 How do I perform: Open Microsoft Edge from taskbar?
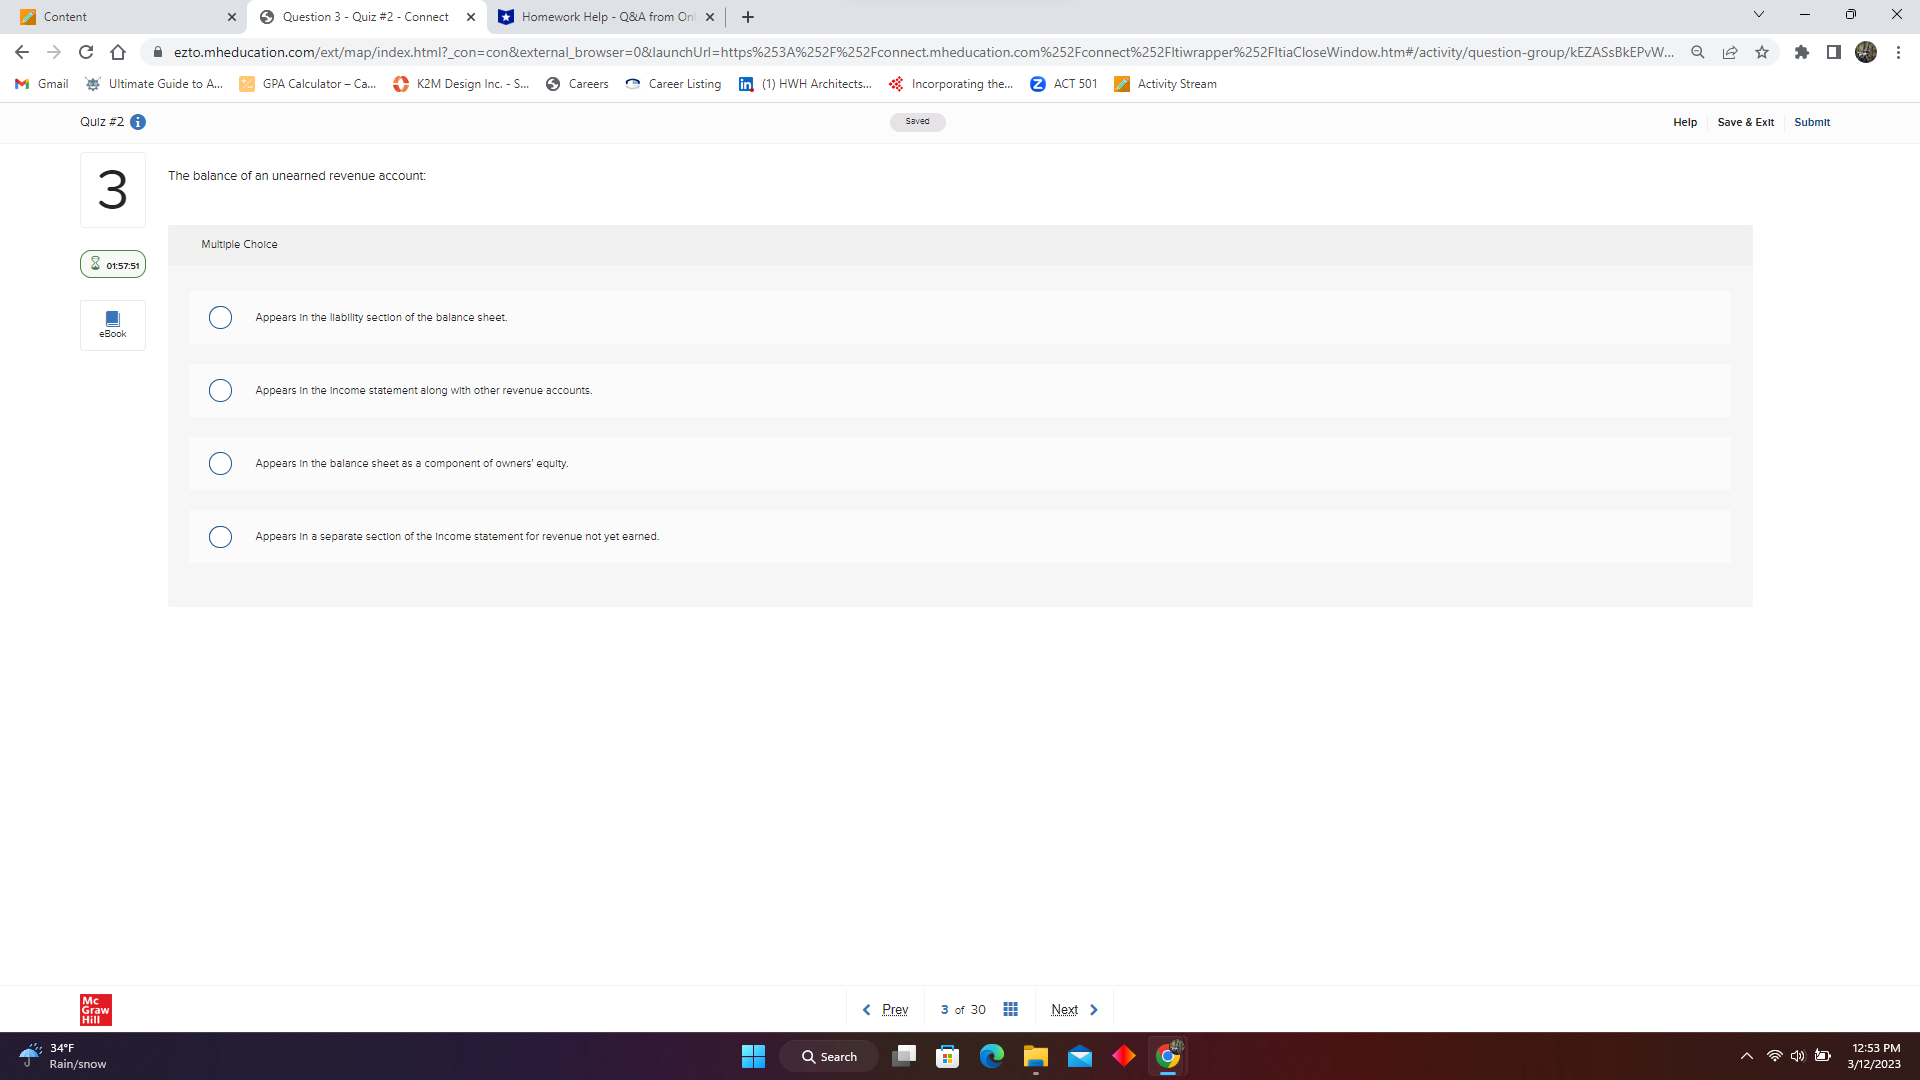(991, 1056)
